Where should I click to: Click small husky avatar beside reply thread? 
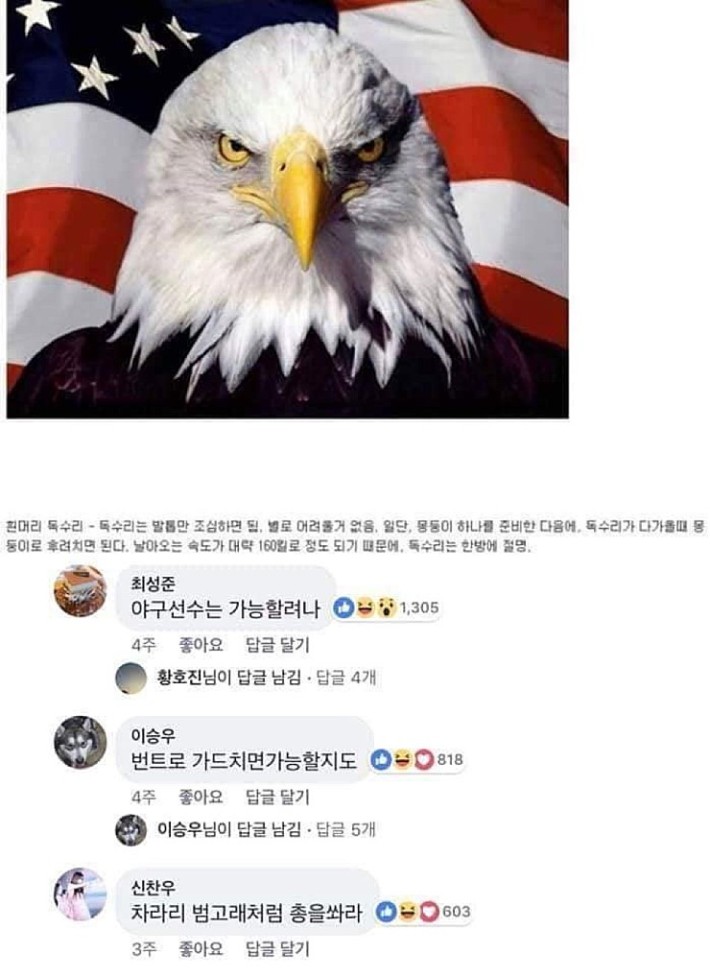click(x=131, y=830)
